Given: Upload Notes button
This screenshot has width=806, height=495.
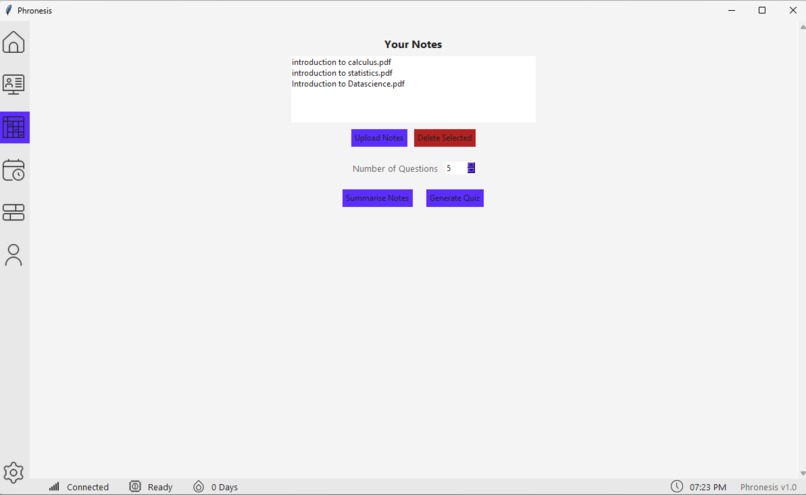Looking at the screenshot, I should pyautogui.click(x=379, y=138).
